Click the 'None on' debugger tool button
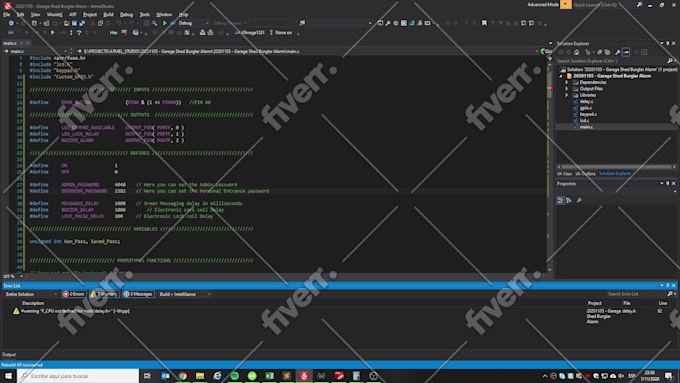The height and width of the screenshot is (383, 680). [x=281, y=33]
